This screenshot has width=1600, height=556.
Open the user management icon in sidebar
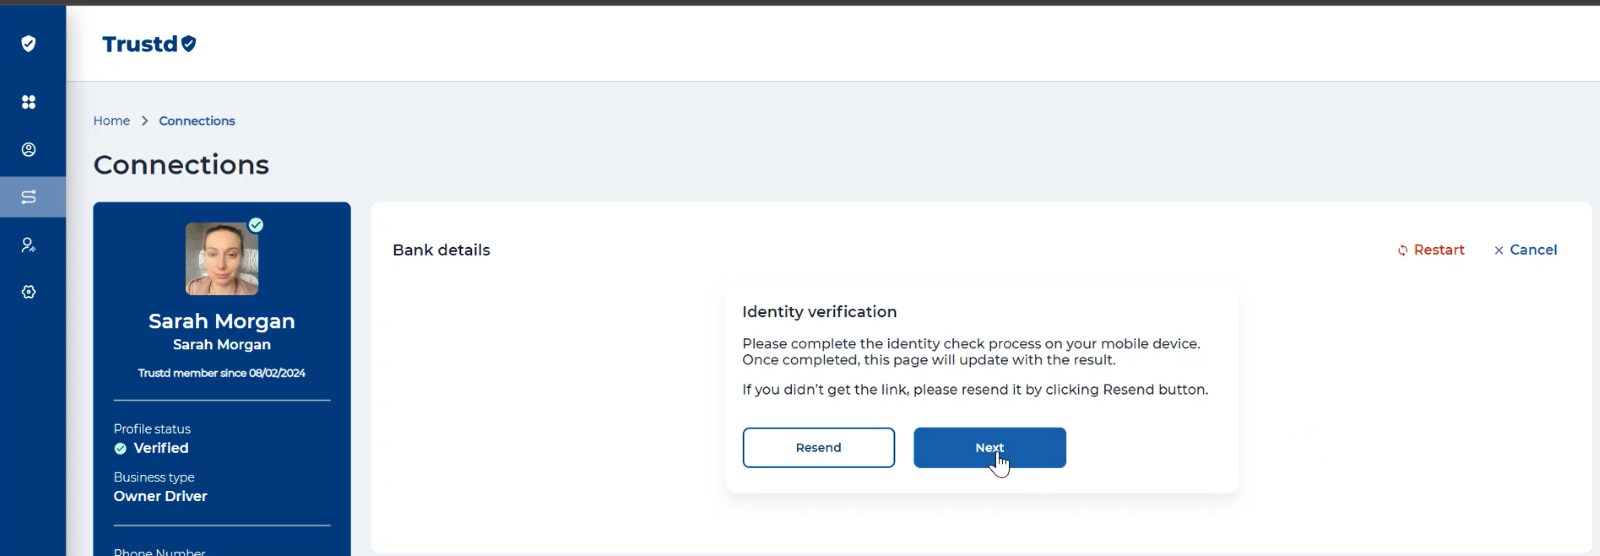point(28,244)
